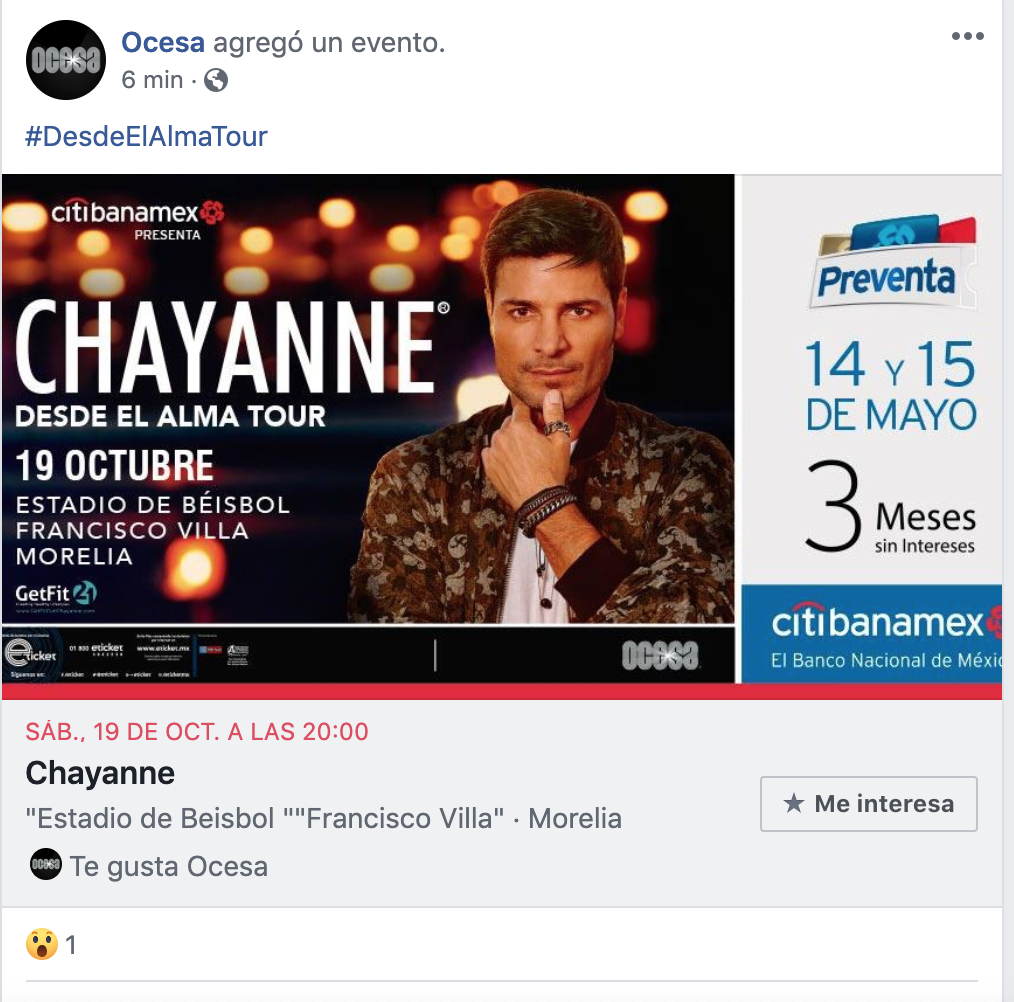Screen dimensions: 1014x1002
Task: Click the Ocesa page name link
Action: click(163, 43)
